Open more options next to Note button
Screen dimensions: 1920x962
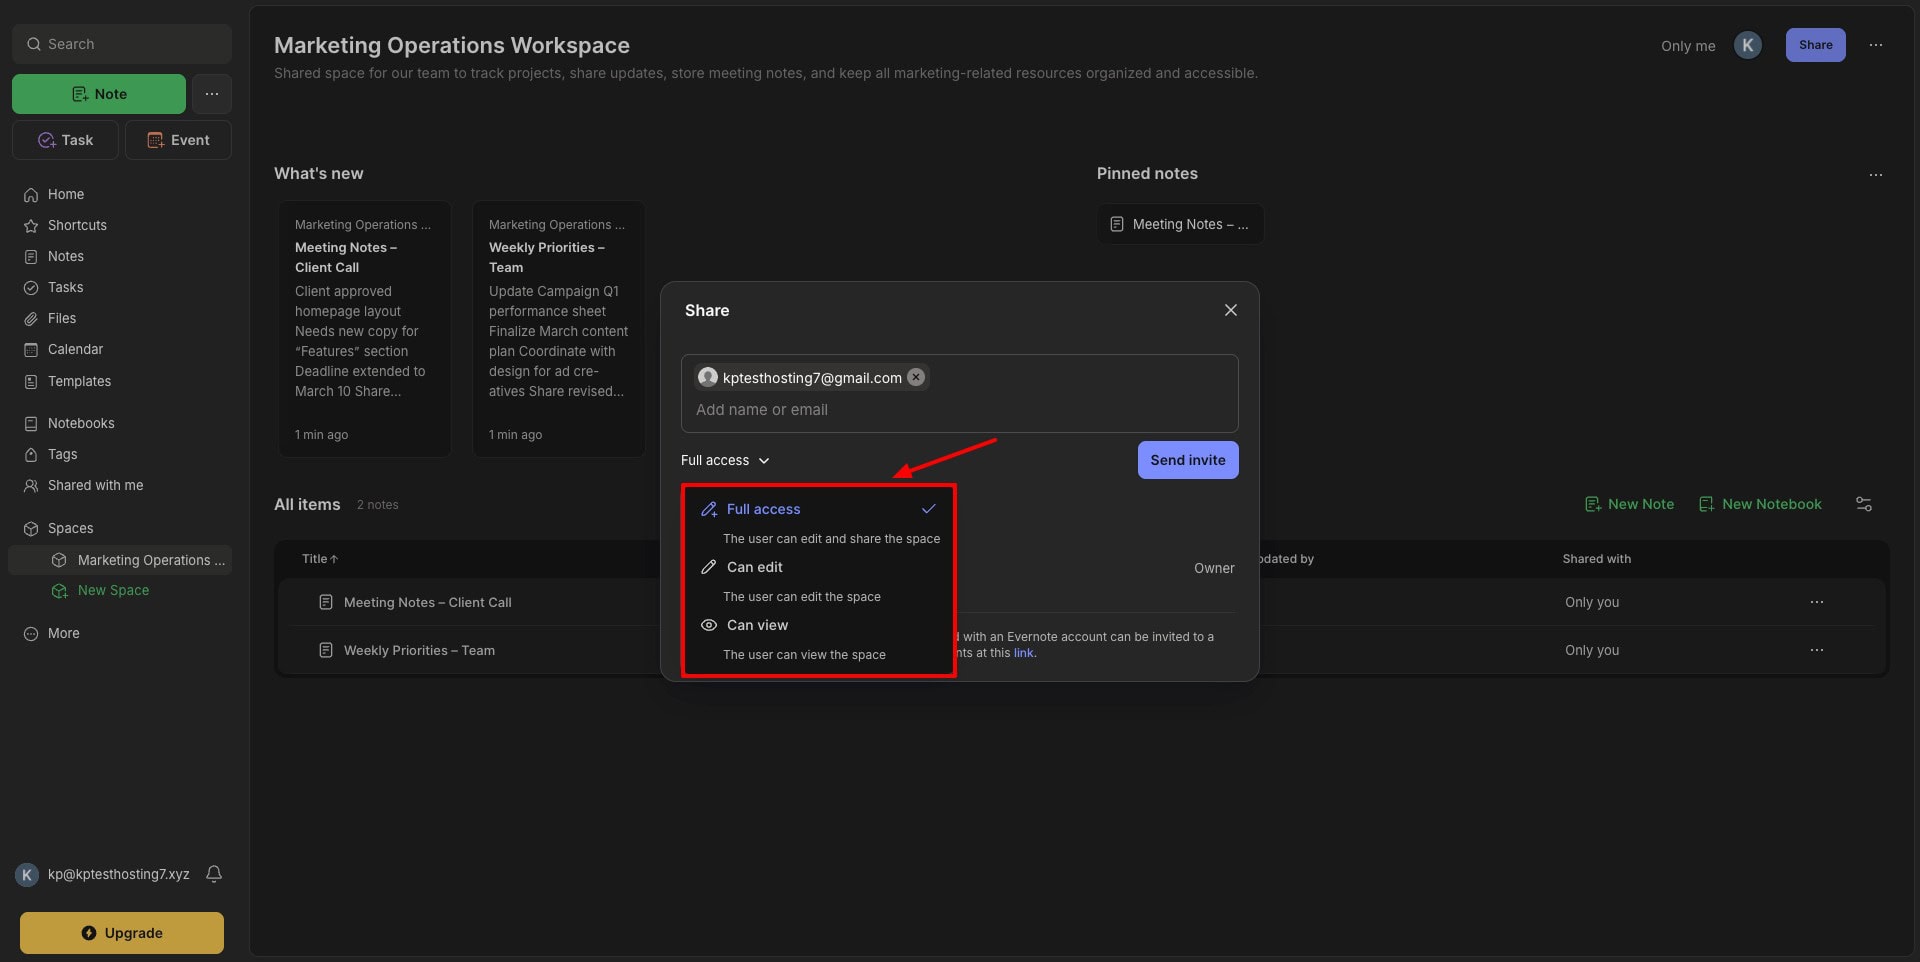pos(212,94)
